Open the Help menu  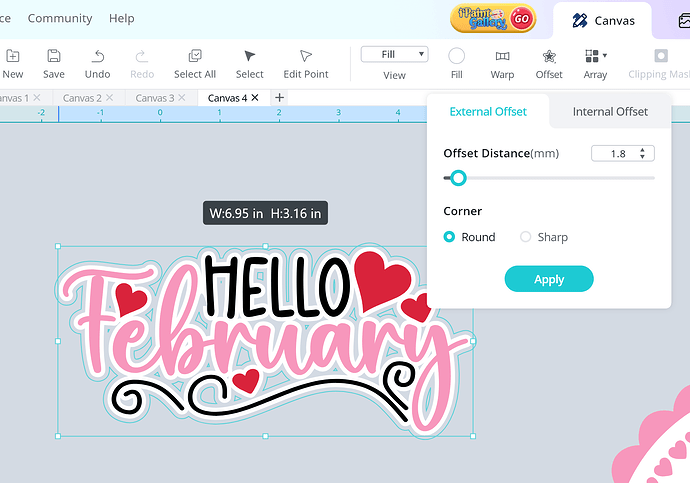121,18
